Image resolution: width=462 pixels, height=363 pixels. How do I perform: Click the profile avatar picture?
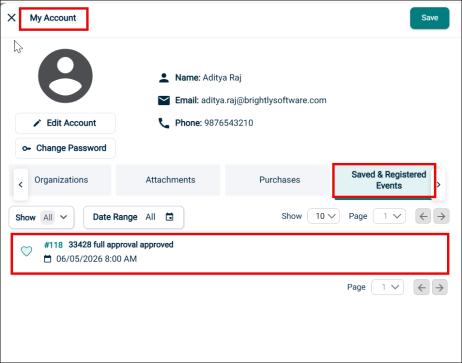[65, 76]
